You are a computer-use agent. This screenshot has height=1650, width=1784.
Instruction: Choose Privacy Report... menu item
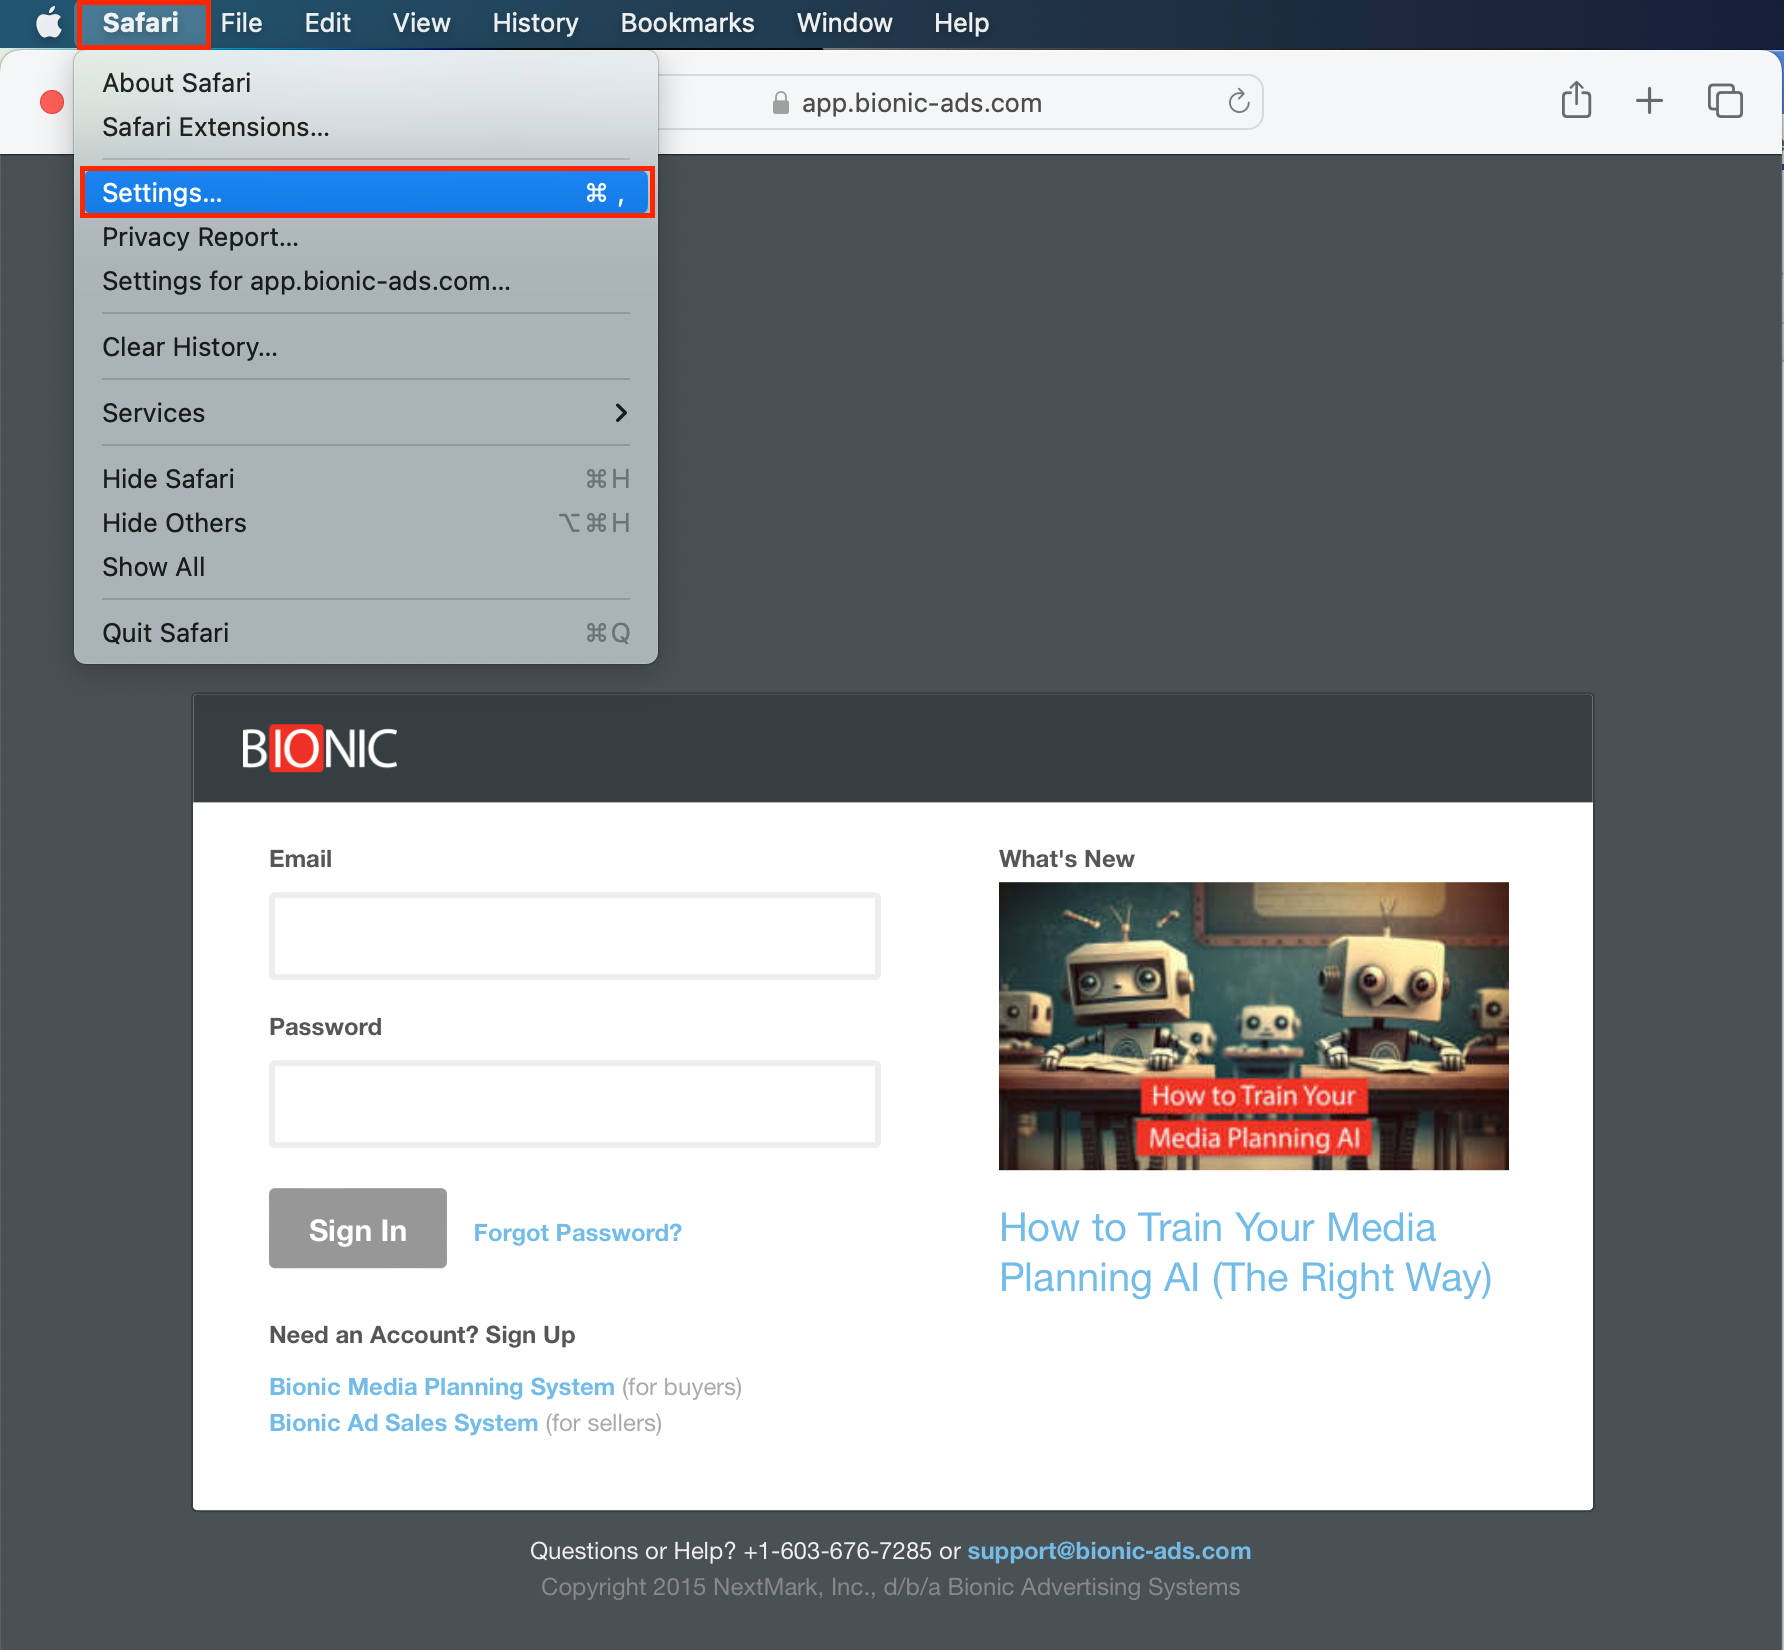coord(200,237)
